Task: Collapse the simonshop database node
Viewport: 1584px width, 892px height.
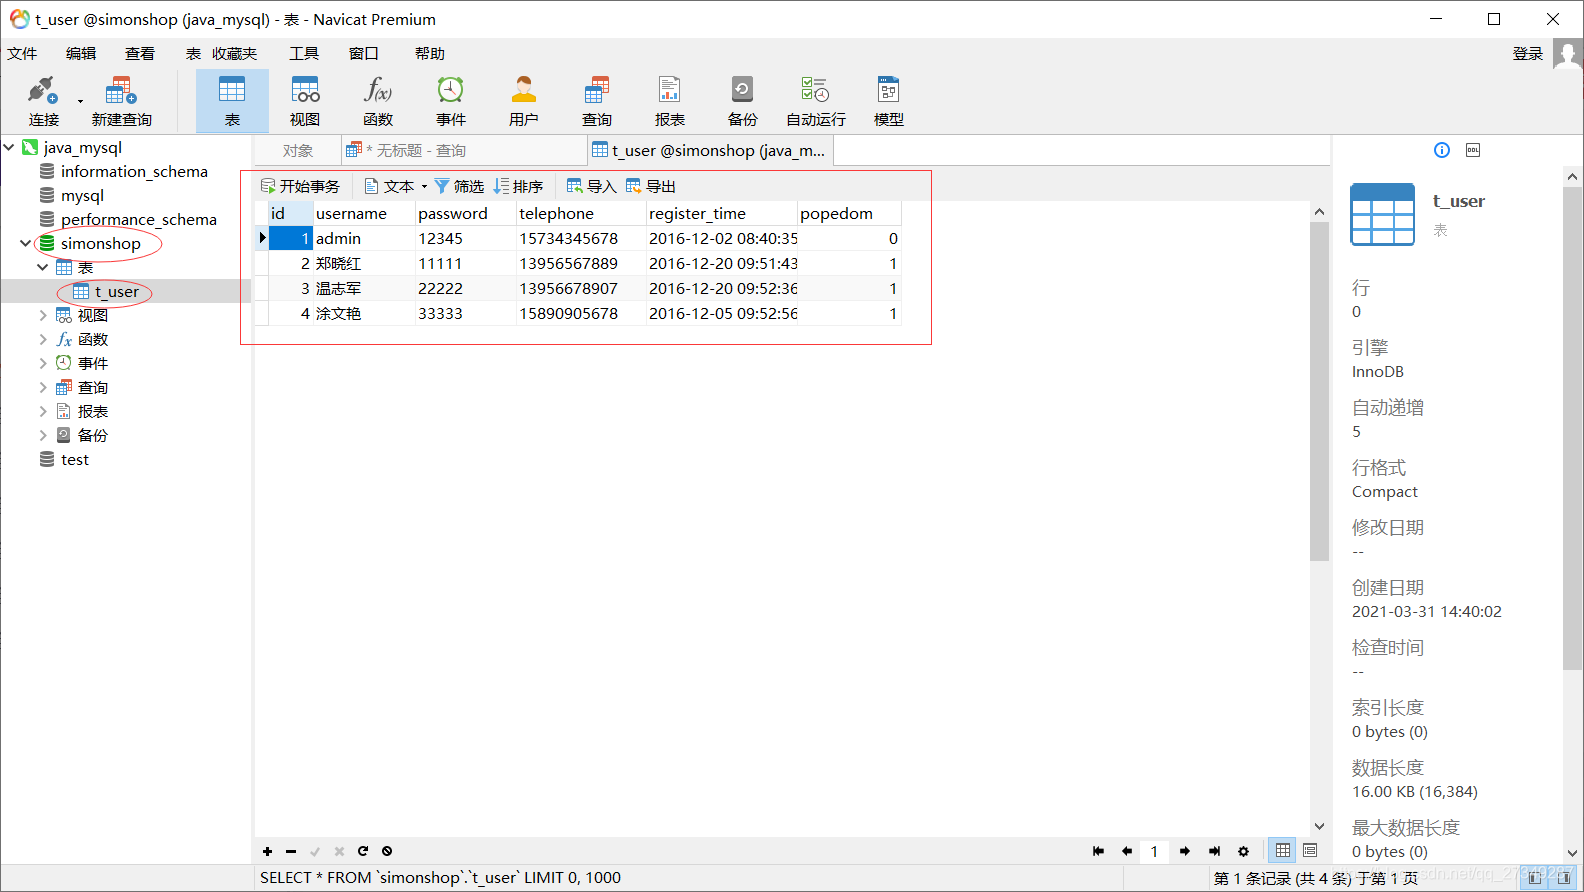Action: click(x=25, y=243)
